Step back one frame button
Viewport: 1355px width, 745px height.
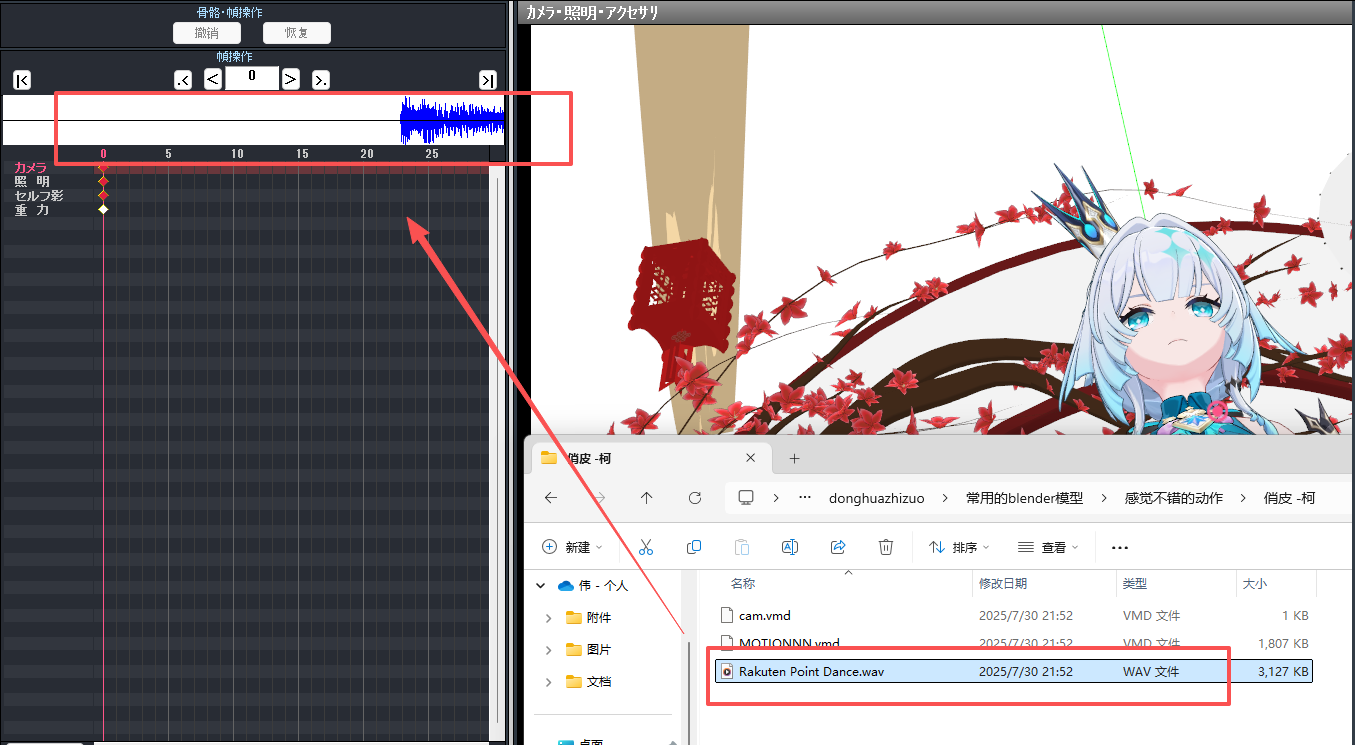tap(213, 79)
